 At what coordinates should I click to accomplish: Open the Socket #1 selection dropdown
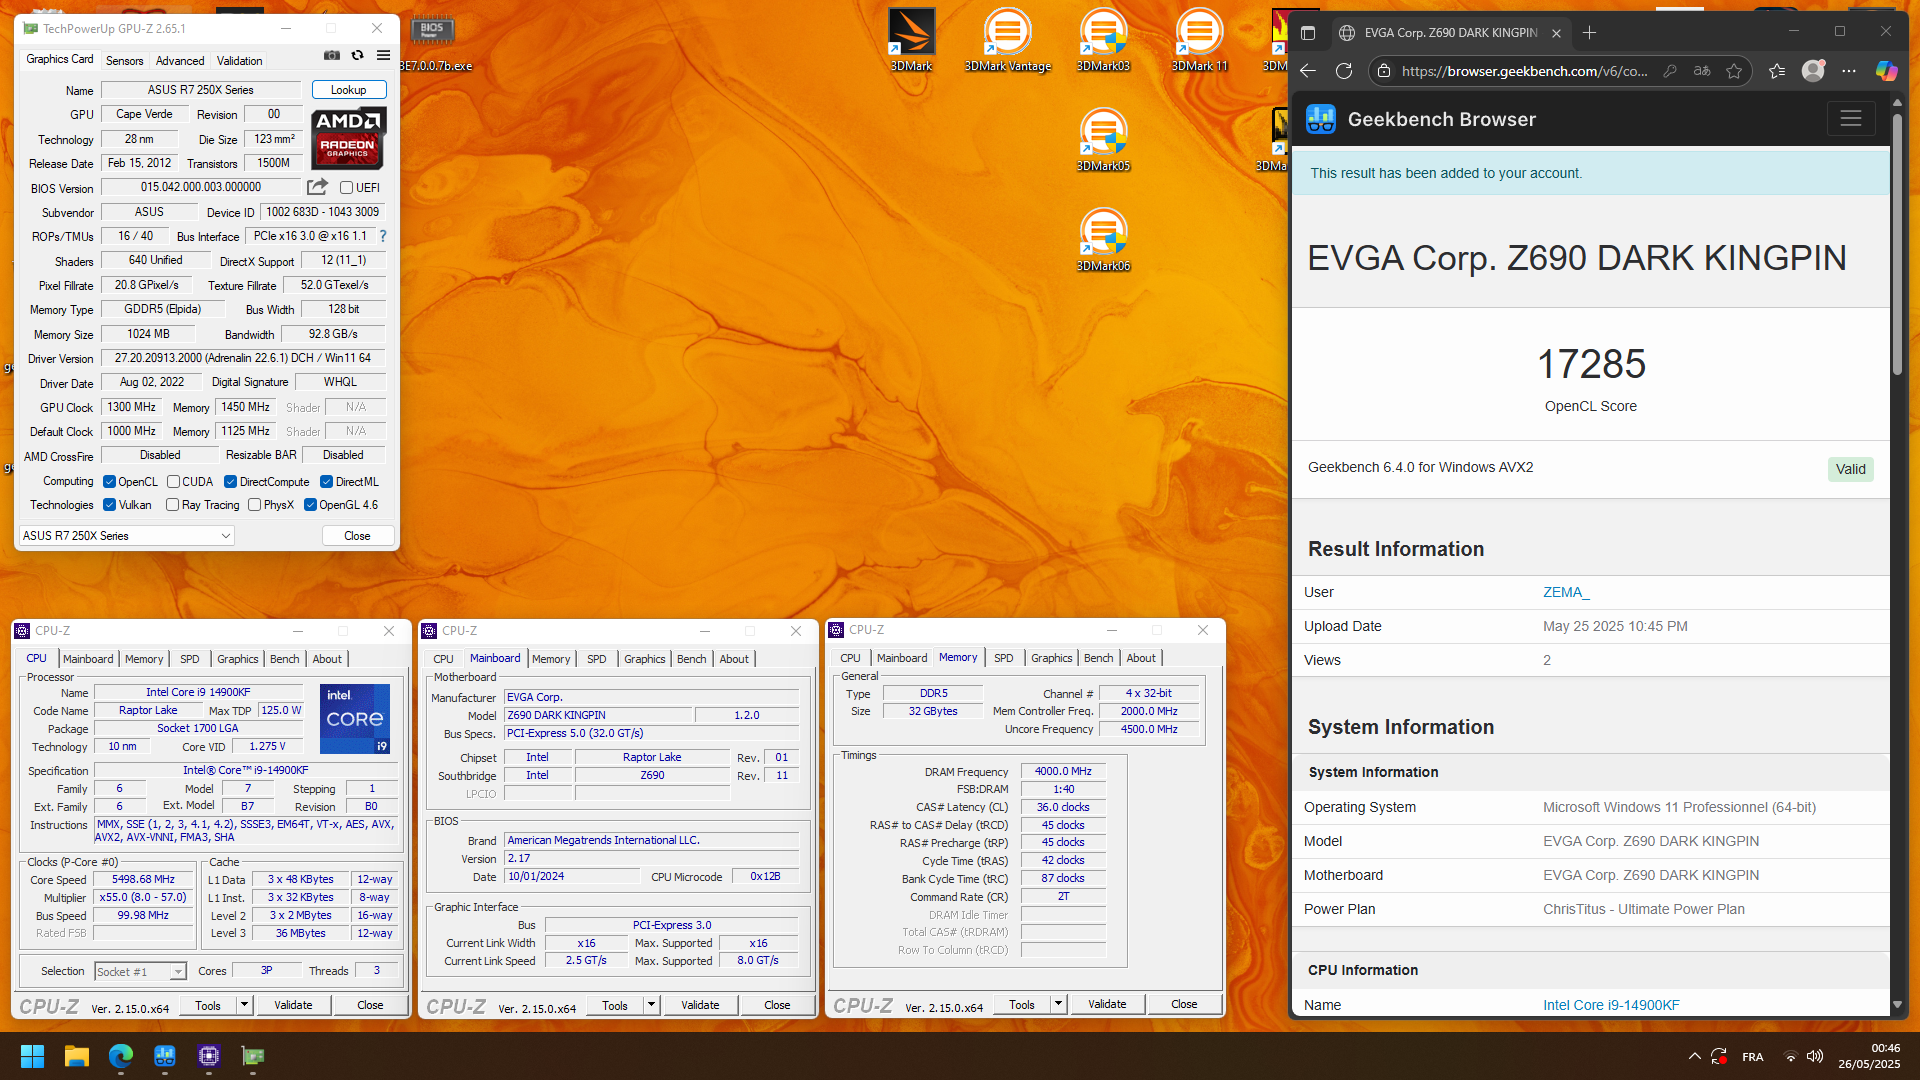coord(140,972)
